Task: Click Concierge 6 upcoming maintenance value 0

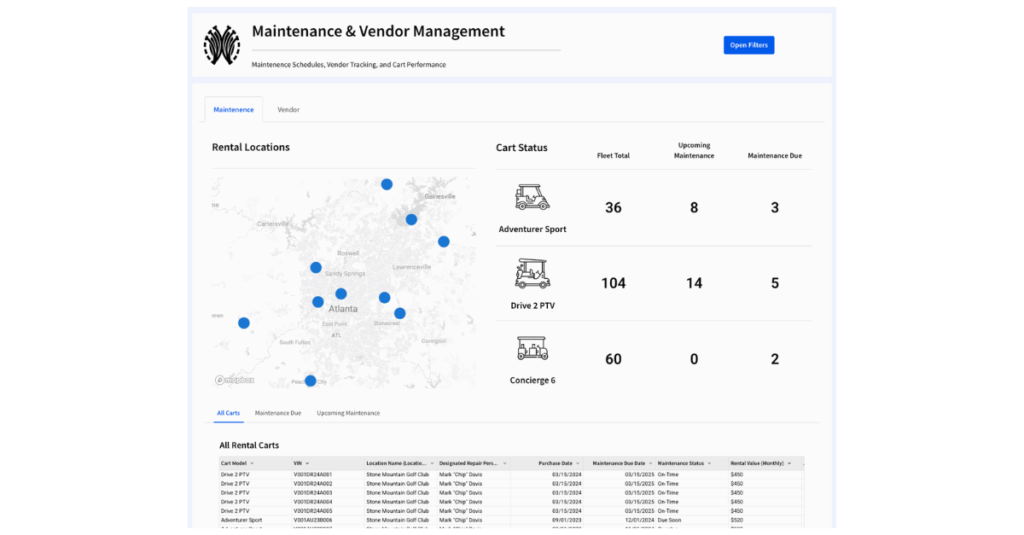Action: pos(694,359)
